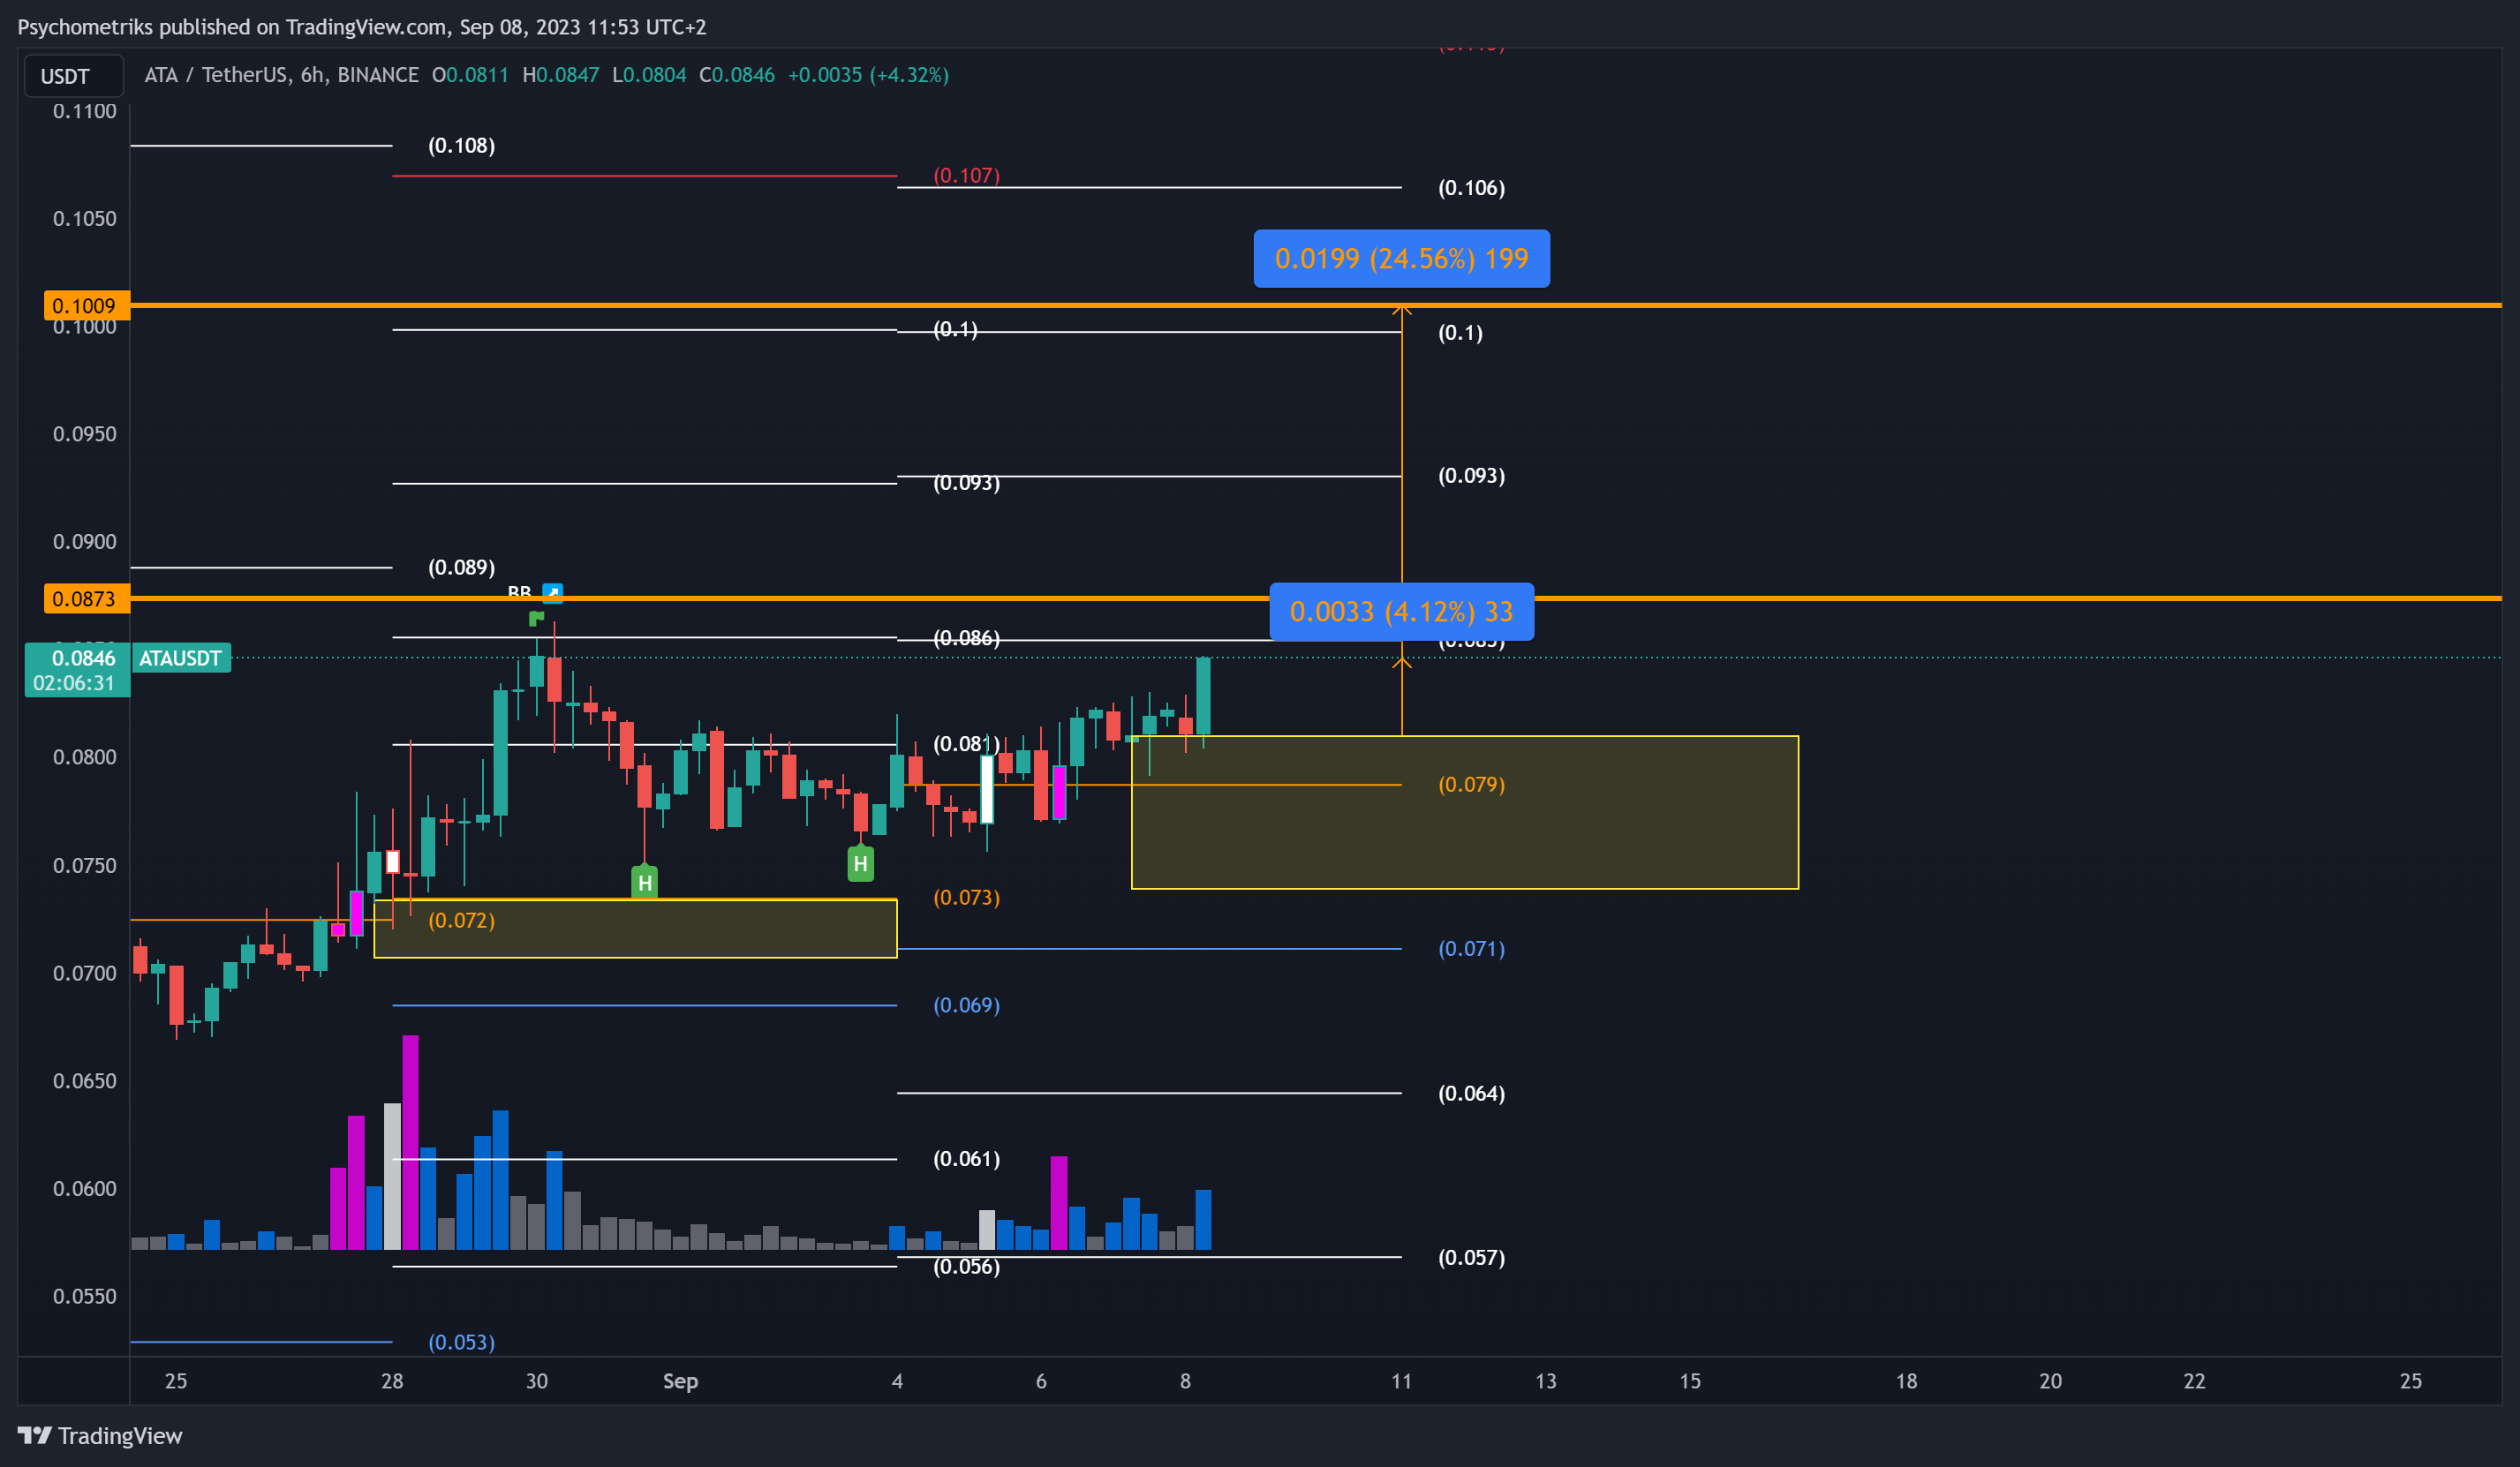Click the USDT currency button
This screenshot has height=1467, width=2520.
pyautogui.click(x=73, y=76)
